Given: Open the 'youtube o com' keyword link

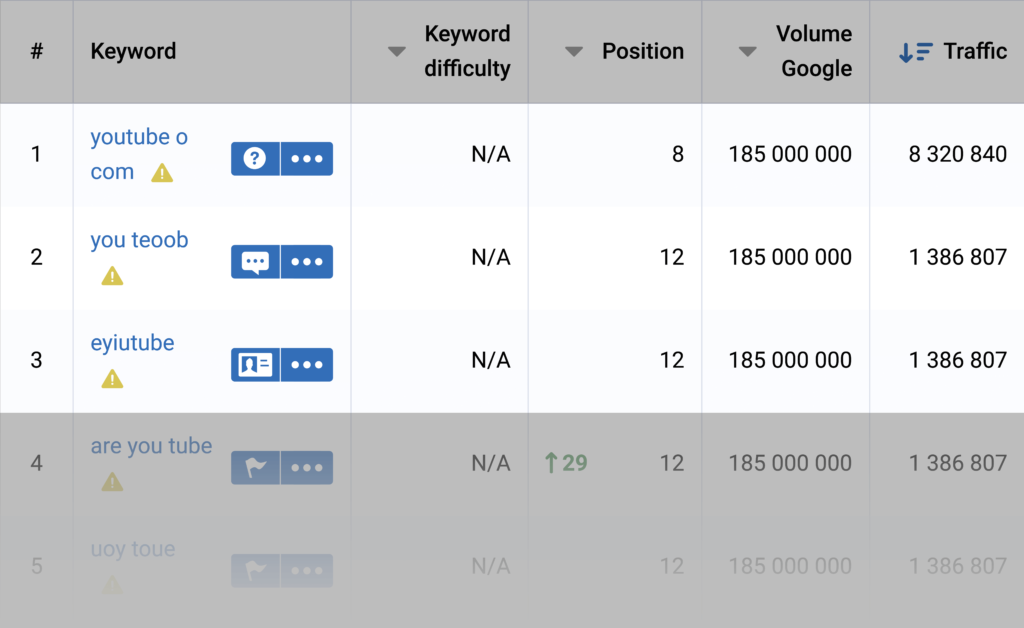Looking at the screenshot, I should click(139, 154).
